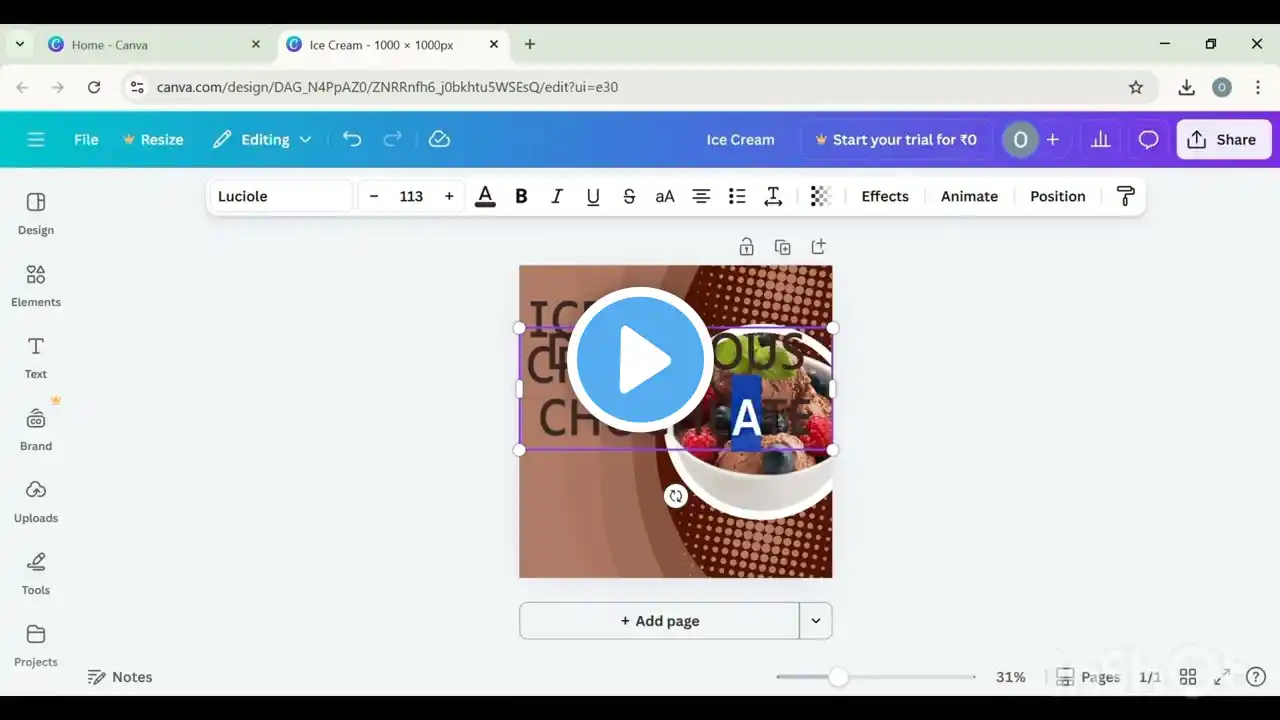Click the Ice Cream design title

pyautogui.click(x=740, y=140)
